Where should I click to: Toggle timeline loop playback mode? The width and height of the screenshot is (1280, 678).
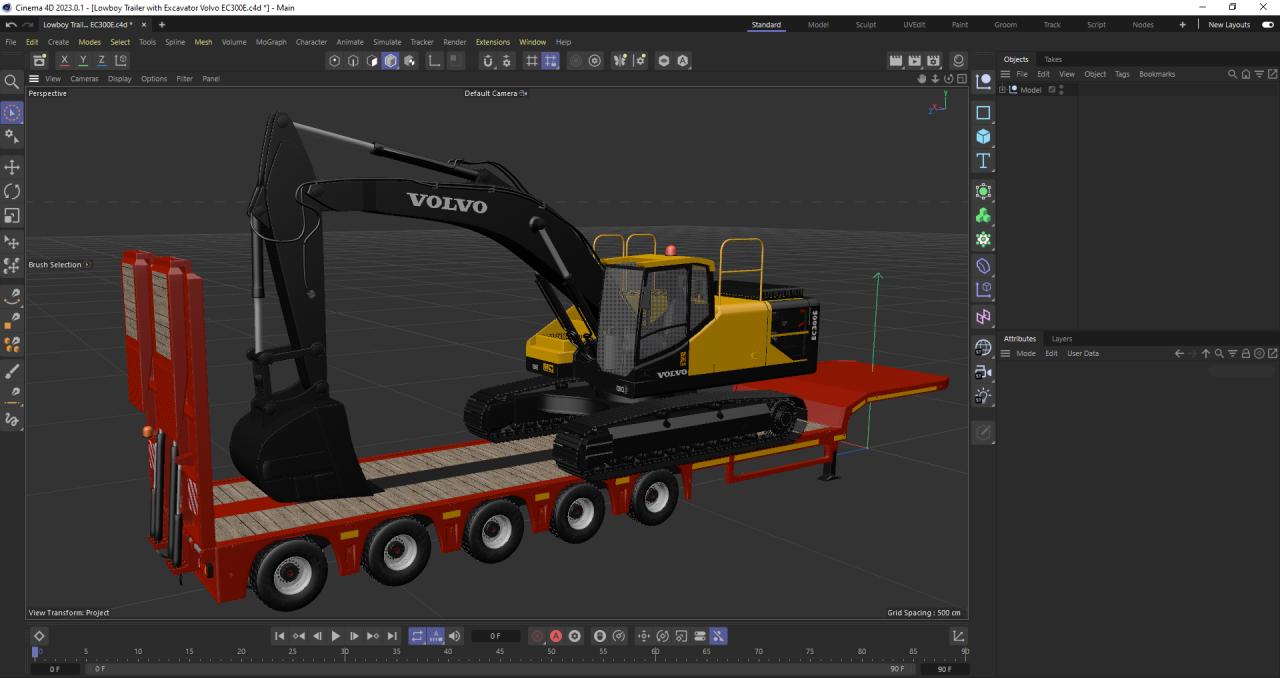(x=417, y=636)
